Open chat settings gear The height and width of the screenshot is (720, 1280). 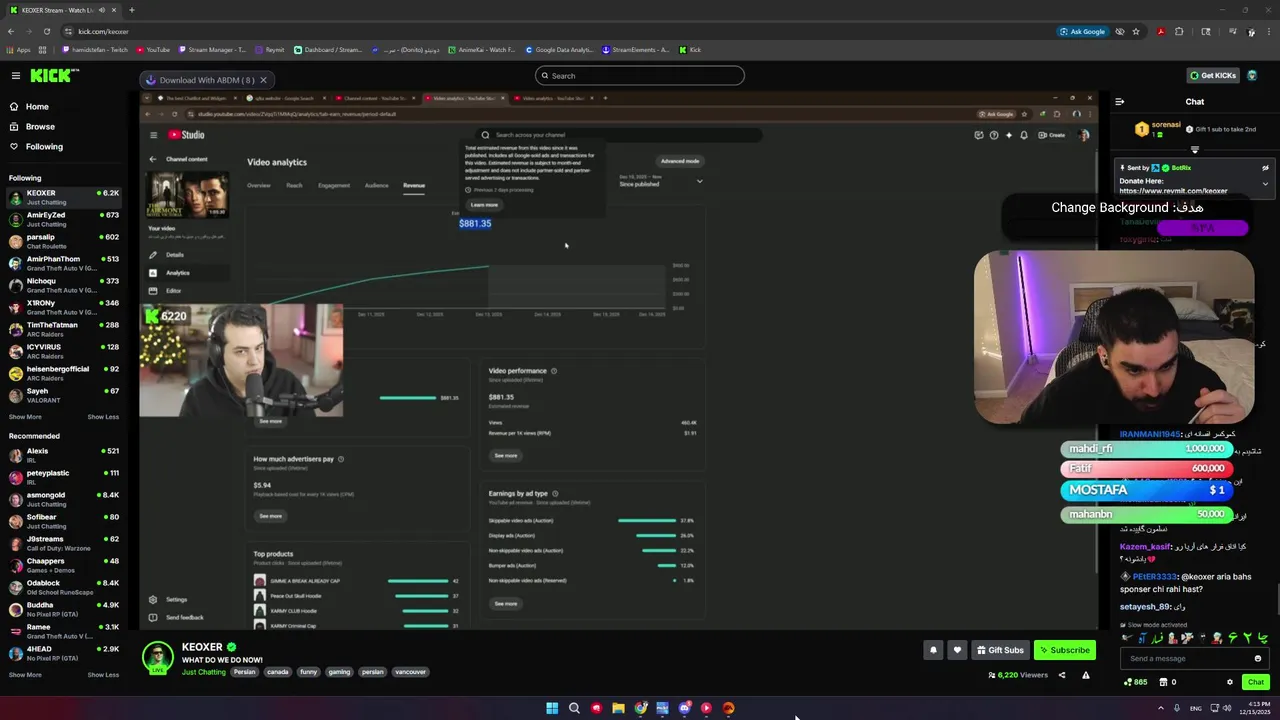pyautogui.click(x=1230, y=682)
